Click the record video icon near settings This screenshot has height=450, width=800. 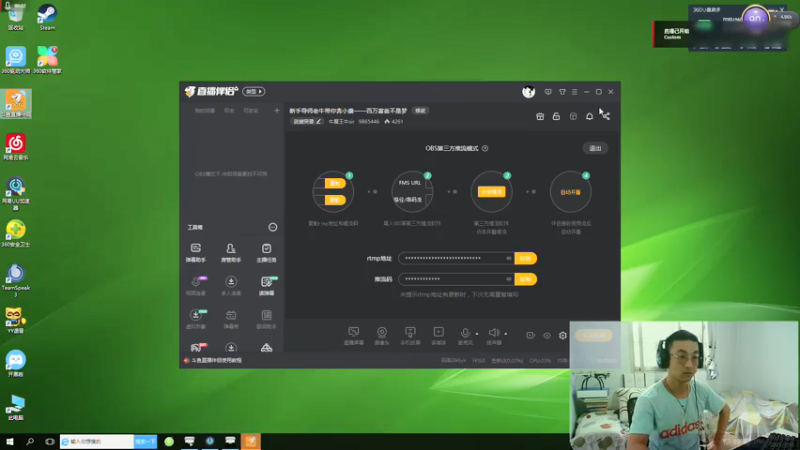tap(531, 335)
